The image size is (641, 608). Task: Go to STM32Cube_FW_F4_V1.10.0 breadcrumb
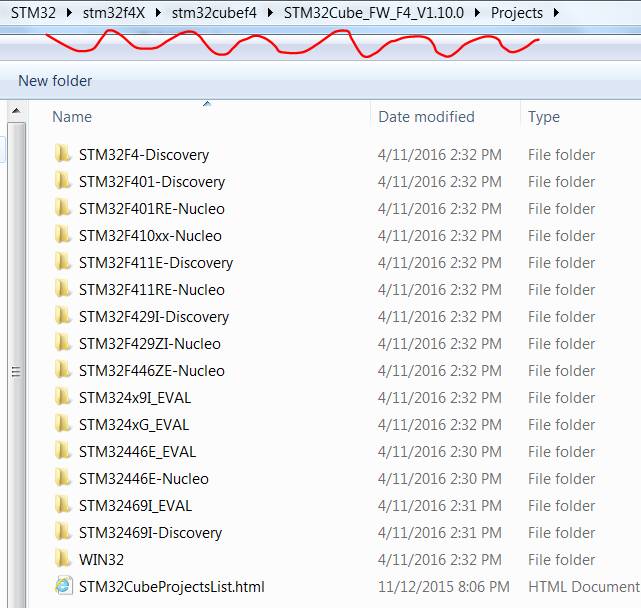[374, 13]
